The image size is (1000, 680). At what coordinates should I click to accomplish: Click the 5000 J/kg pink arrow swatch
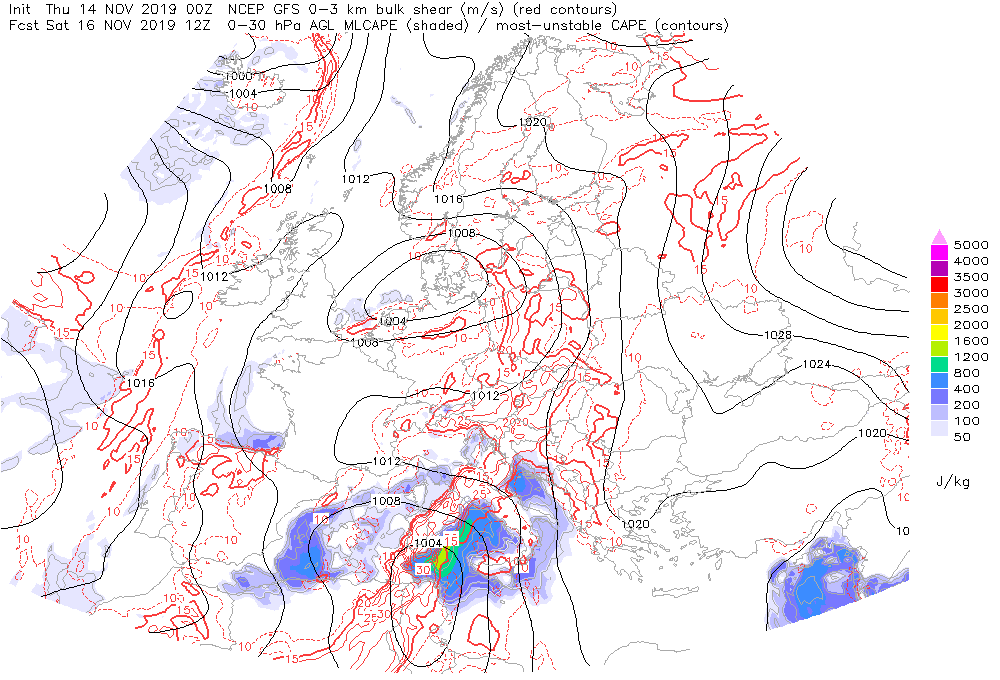939,237
